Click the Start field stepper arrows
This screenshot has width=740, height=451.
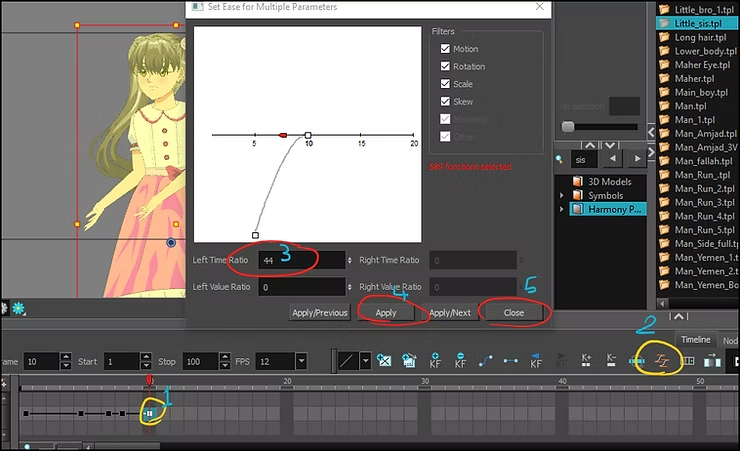point(146,361)
